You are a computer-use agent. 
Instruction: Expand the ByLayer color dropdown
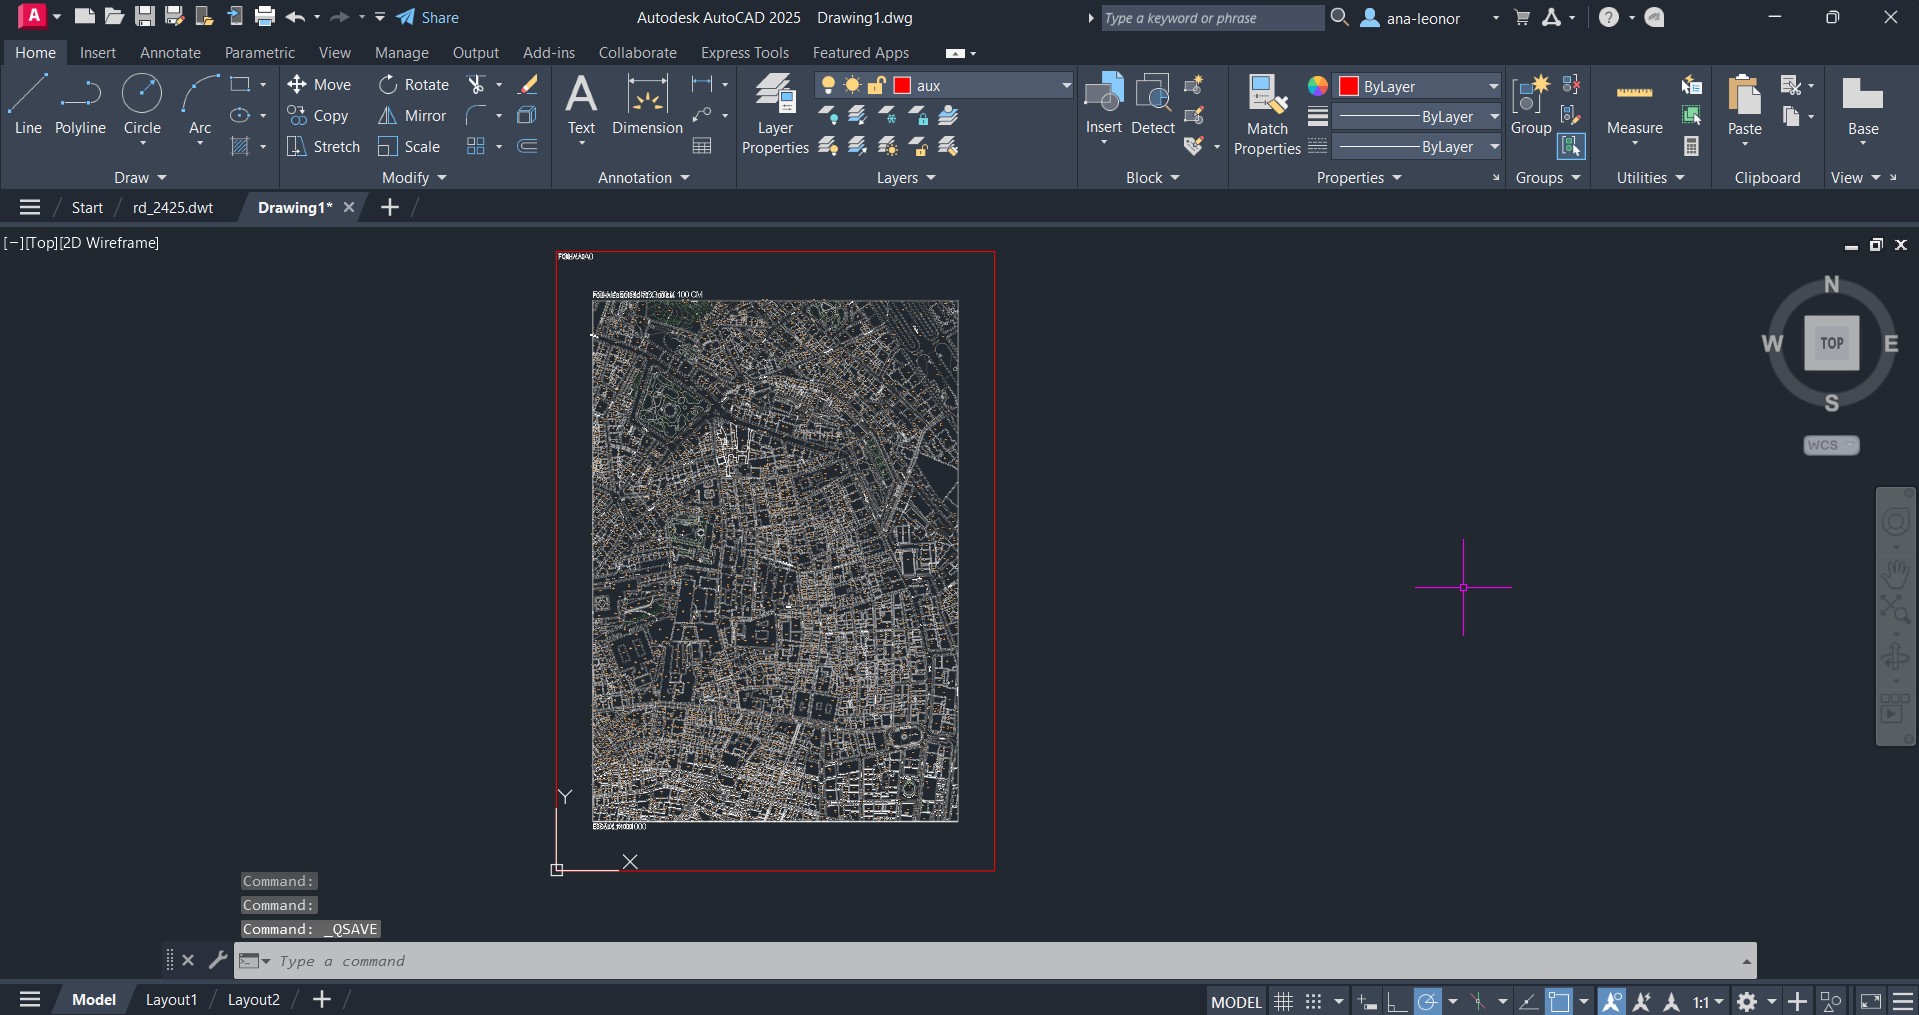click(x=1493, y=86)
